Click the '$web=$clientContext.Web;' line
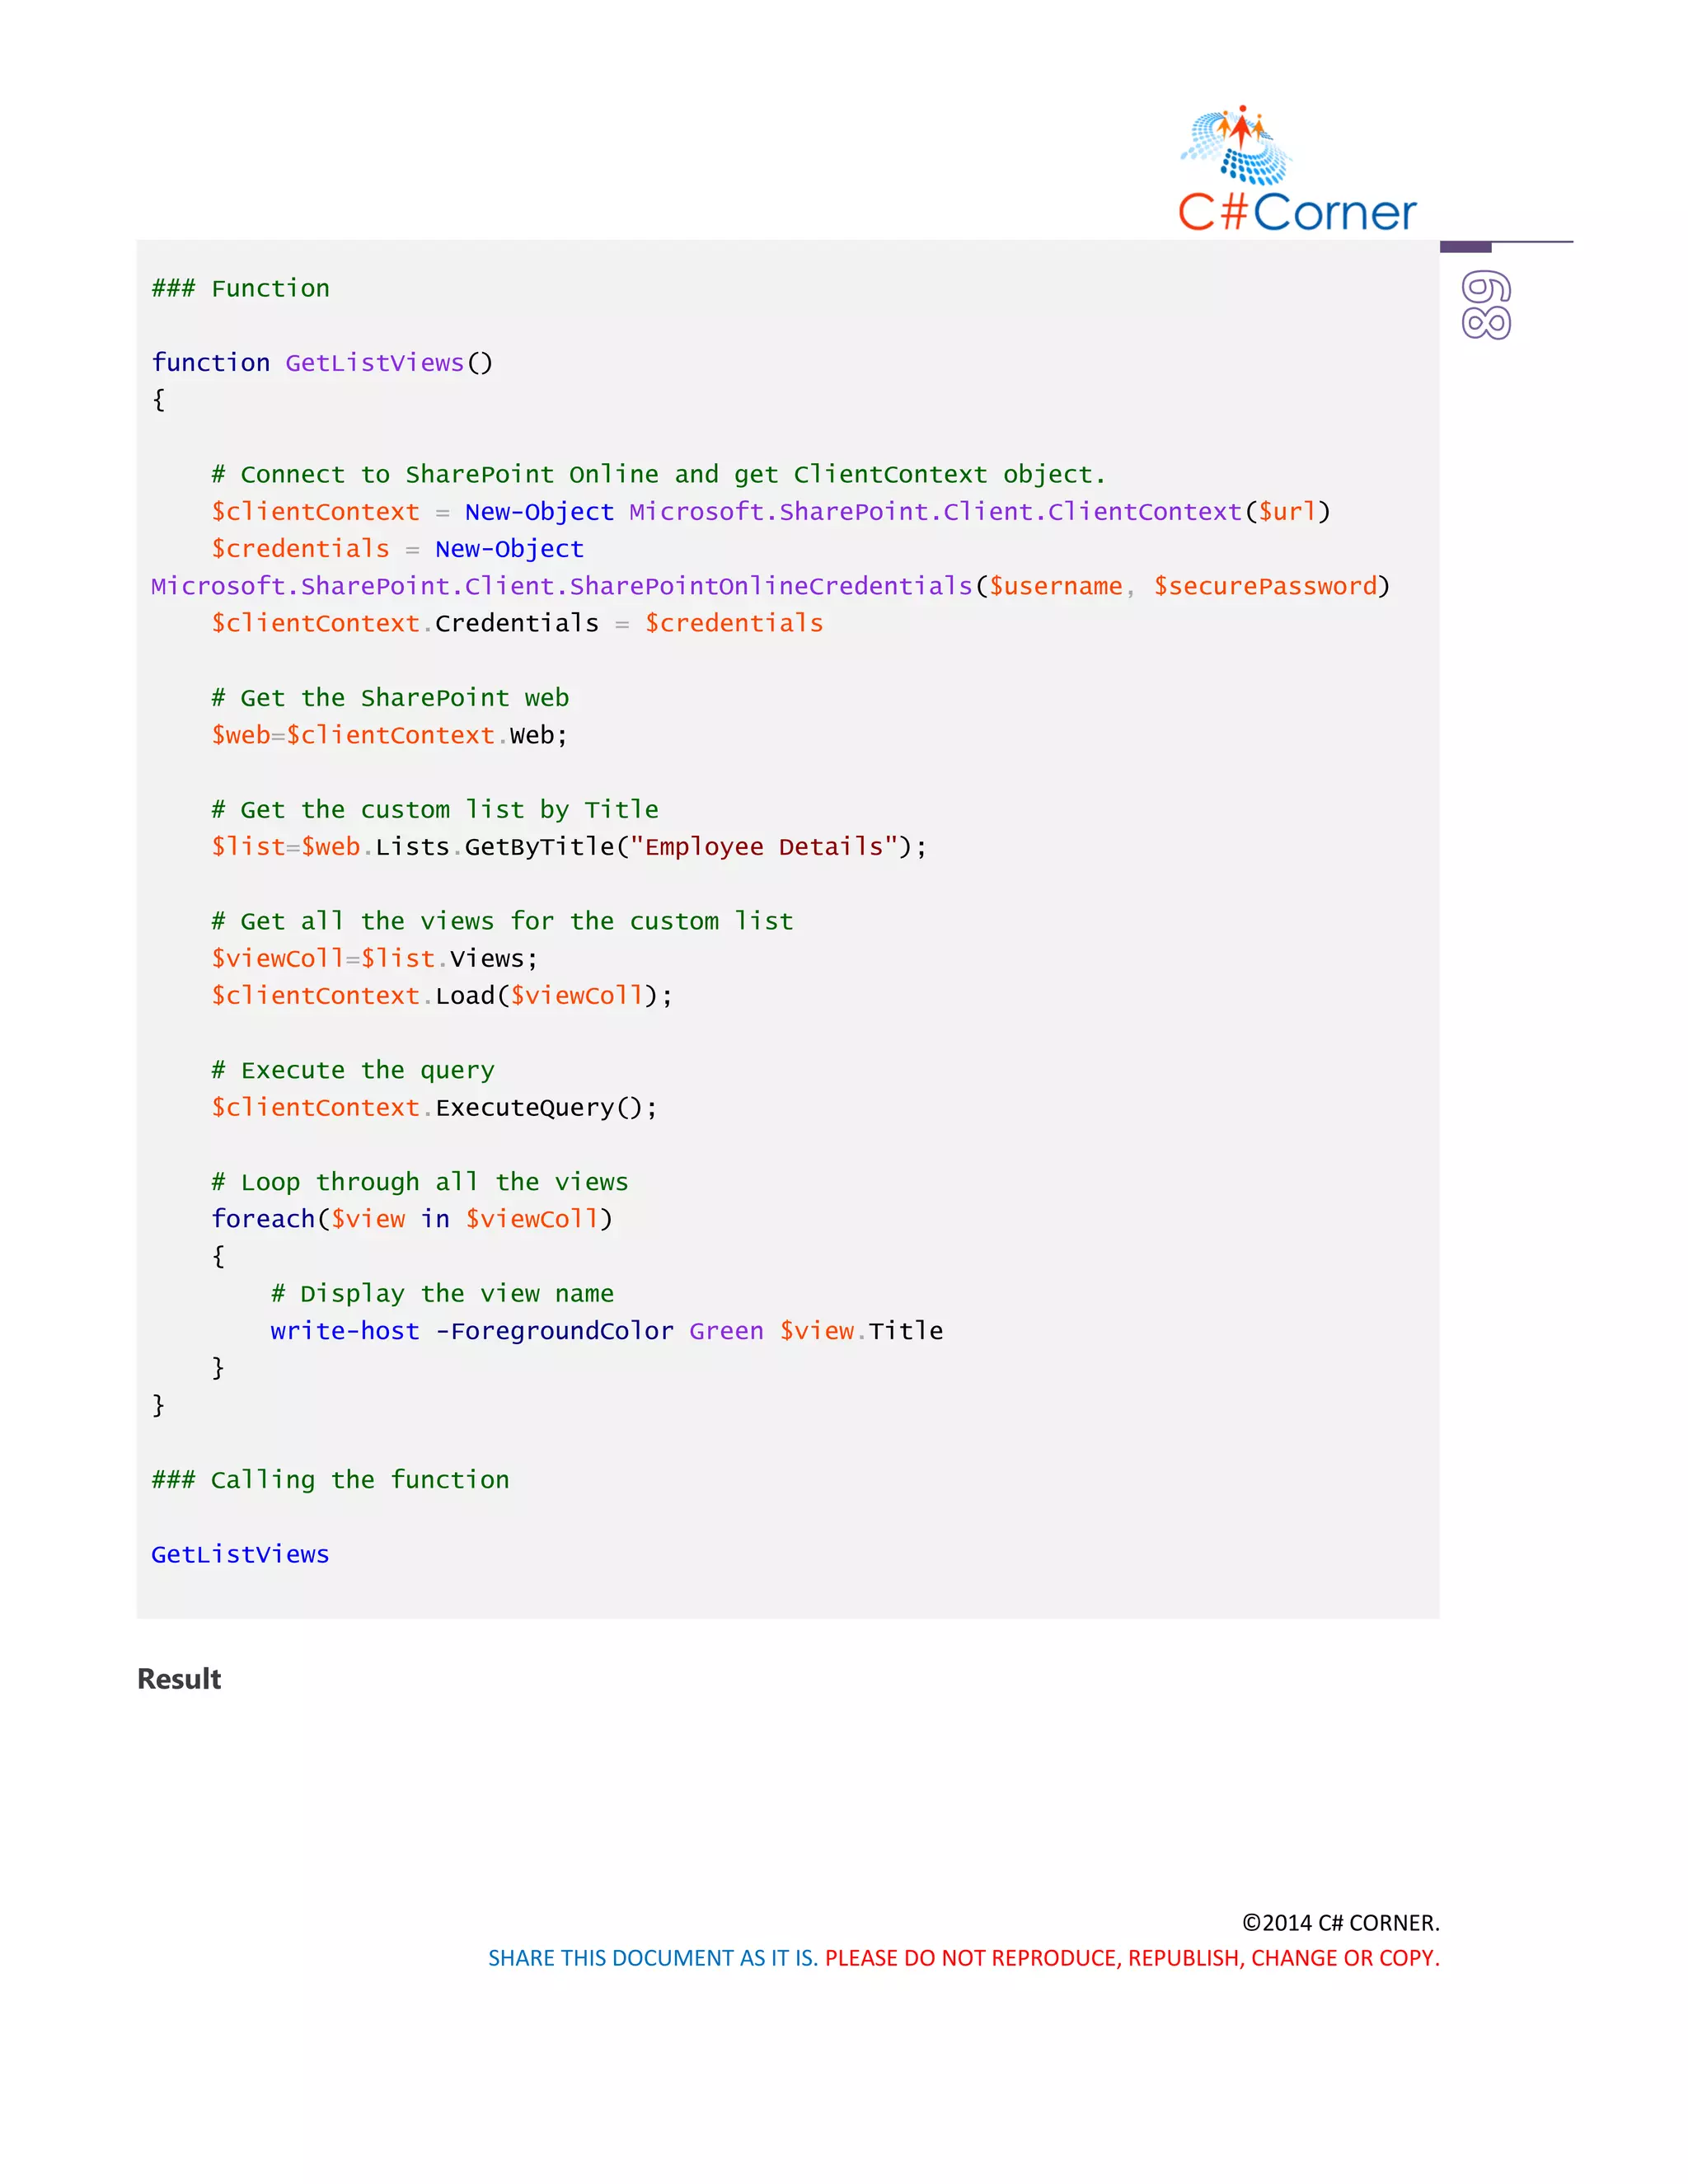The height and width of the screenshot is (2184, 1688). click(389, 736)
